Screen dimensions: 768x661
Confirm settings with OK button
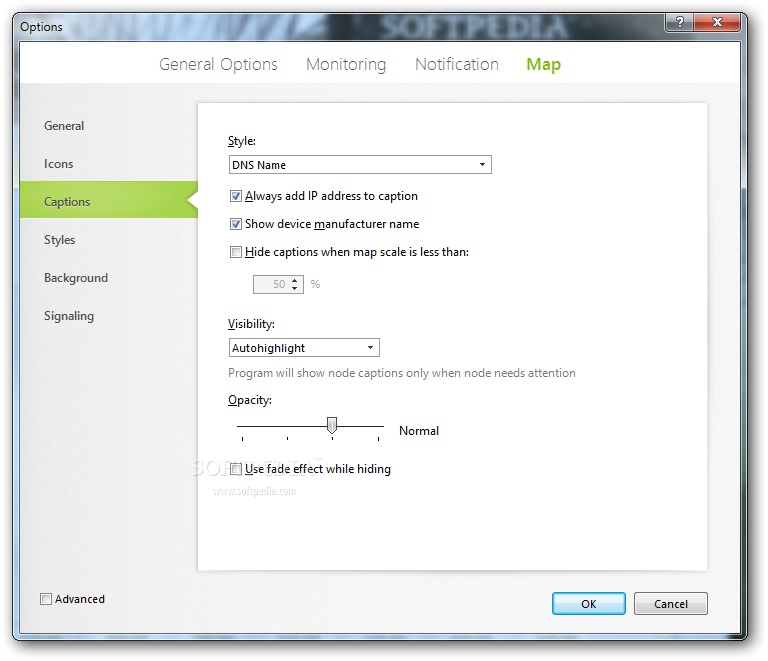click(x=589, y=604)
